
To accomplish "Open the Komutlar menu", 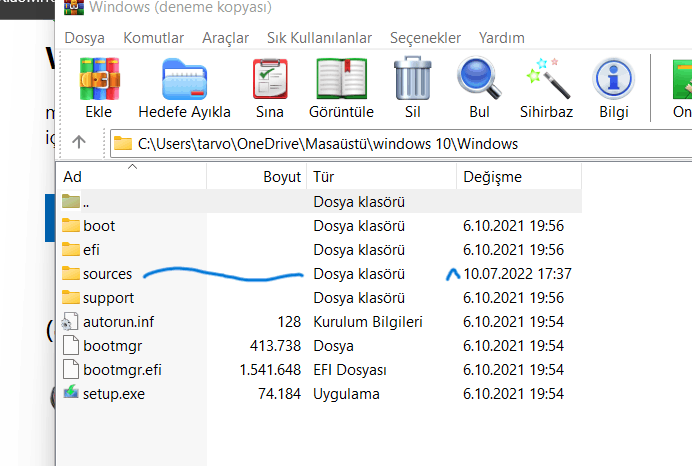I will pyautogui.click(x=153, y=38).
